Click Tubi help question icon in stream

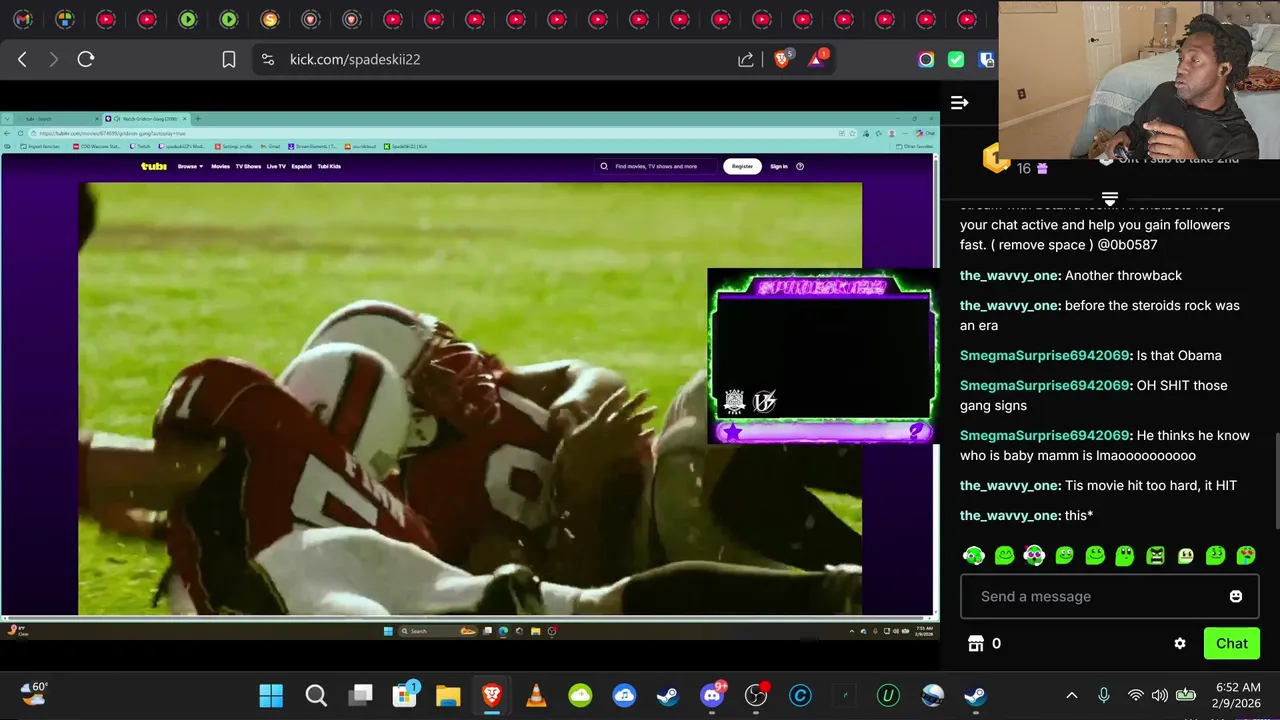point(800,166)
